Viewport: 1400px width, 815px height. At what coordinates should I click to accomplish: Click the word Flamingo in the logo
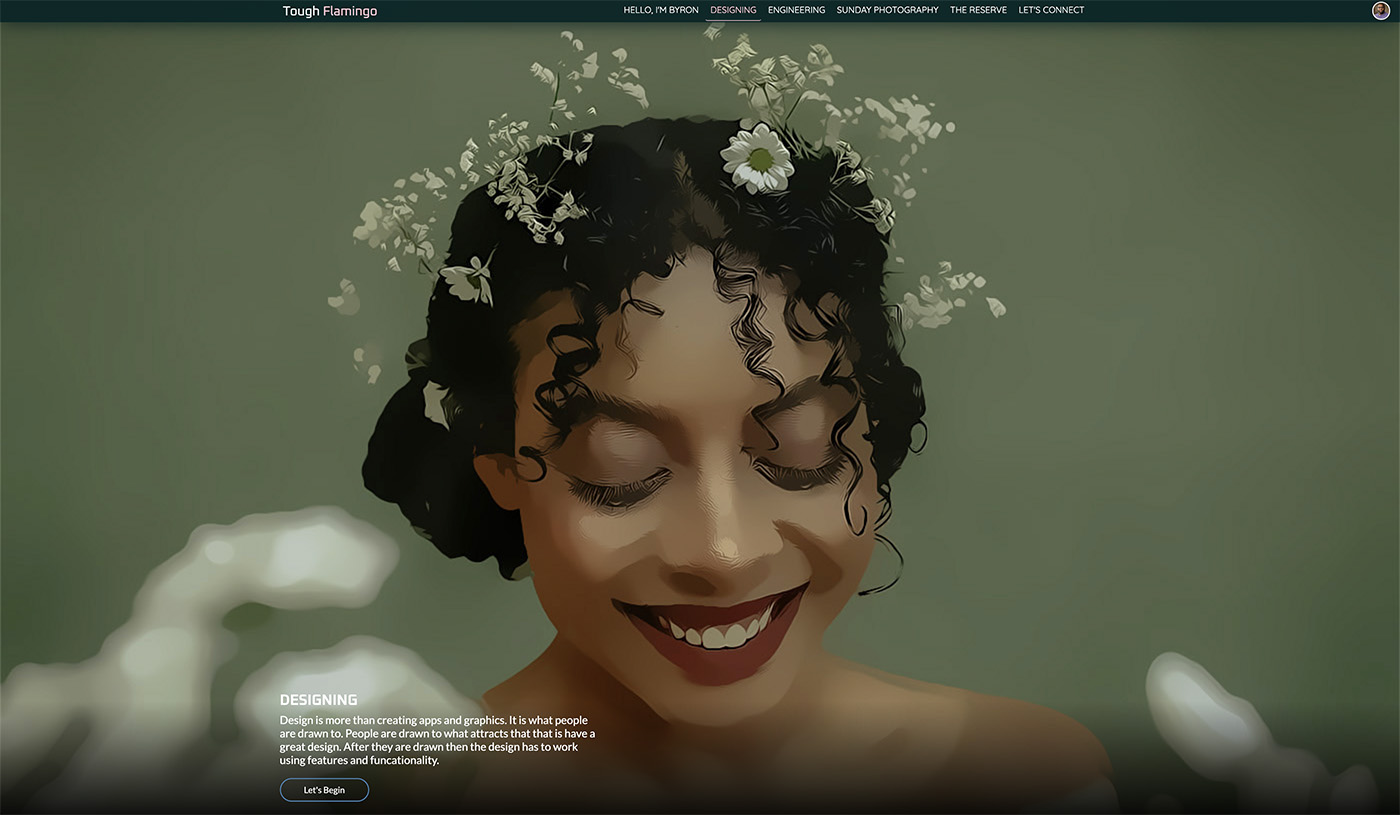click(x=350, y=11)
